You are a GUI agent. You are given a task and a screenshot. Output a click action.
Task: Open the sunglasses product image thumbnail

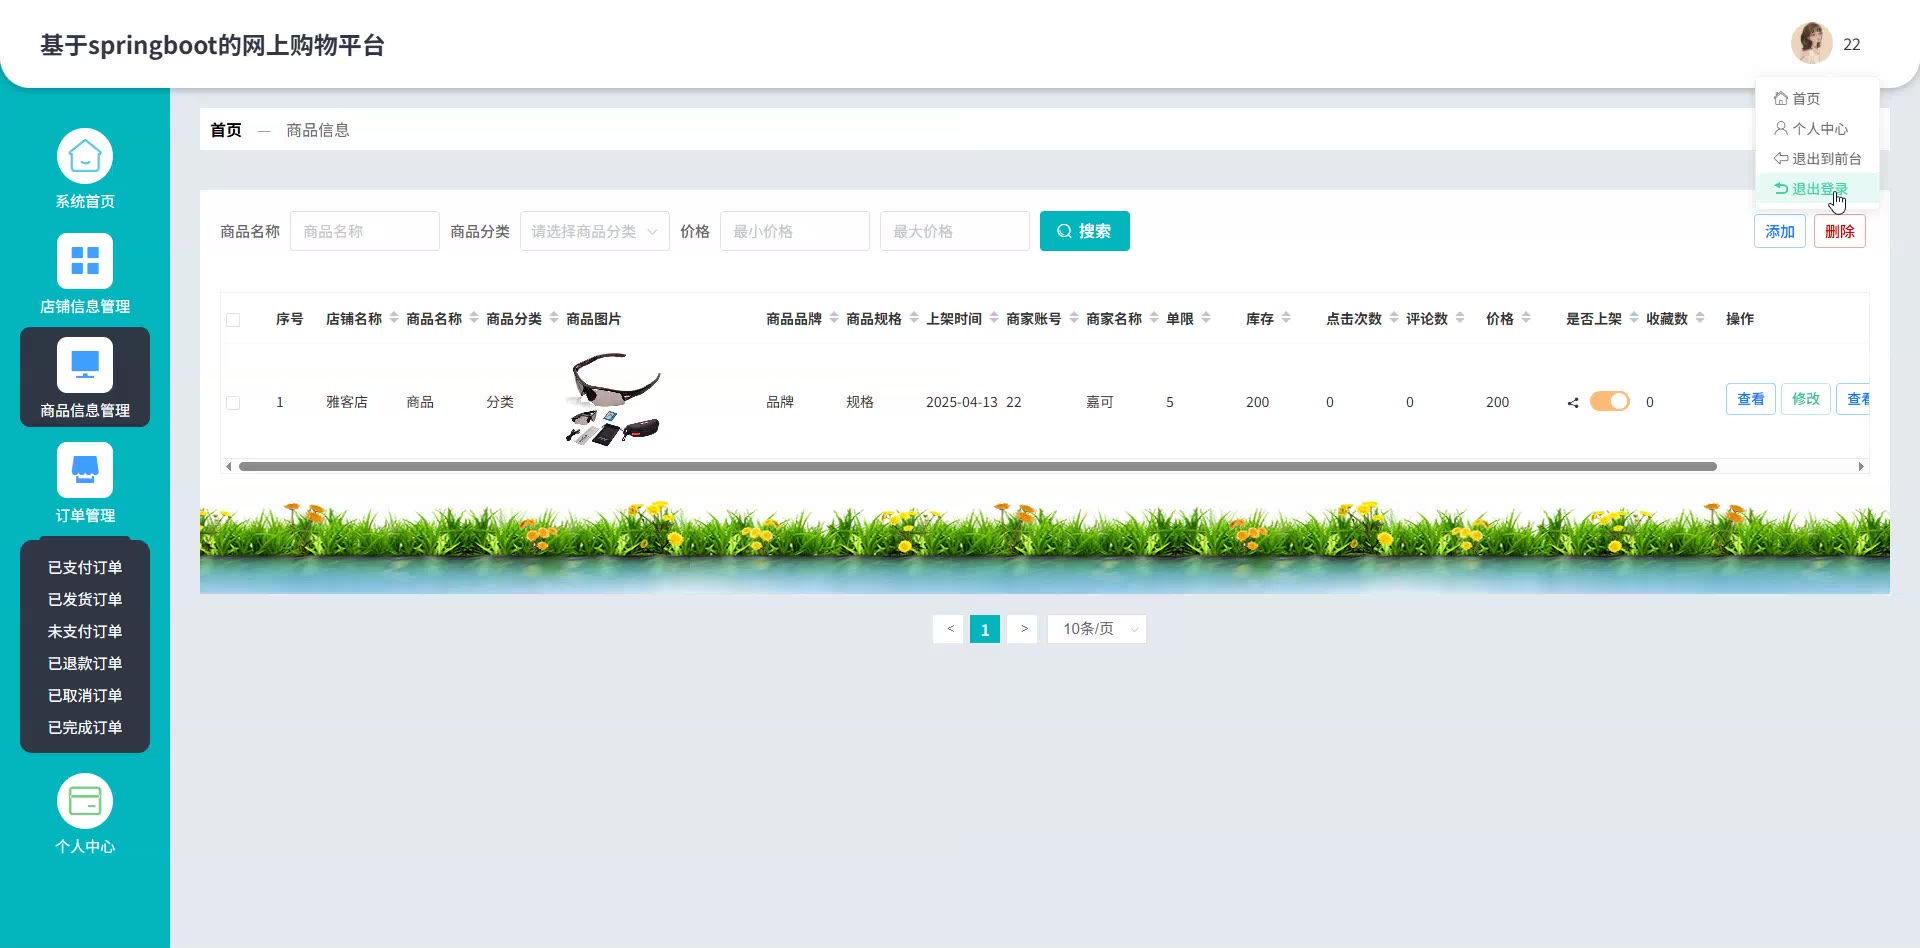click(x=614, y=399)
